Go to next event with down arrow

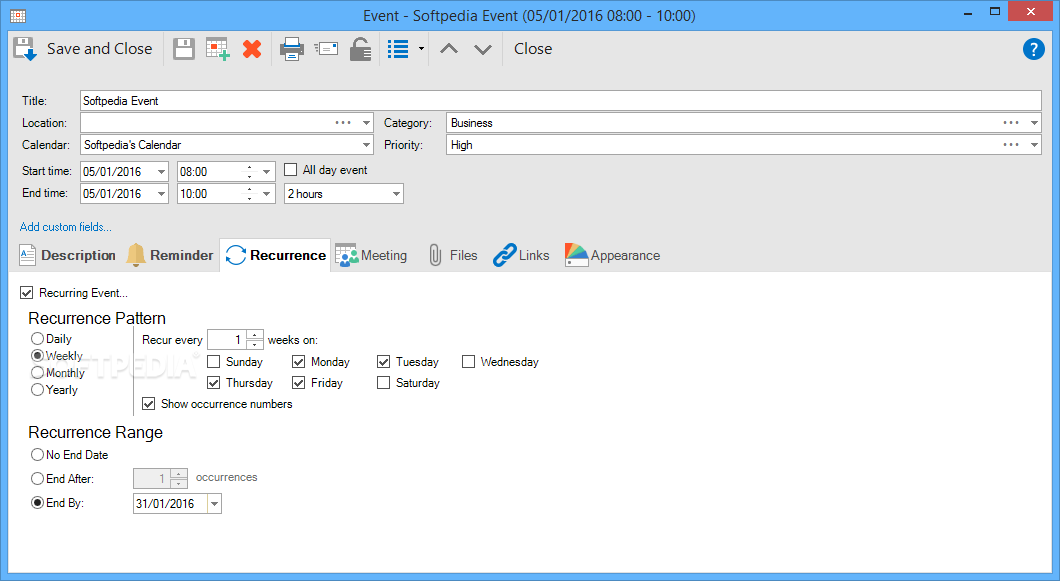(483, 49)
